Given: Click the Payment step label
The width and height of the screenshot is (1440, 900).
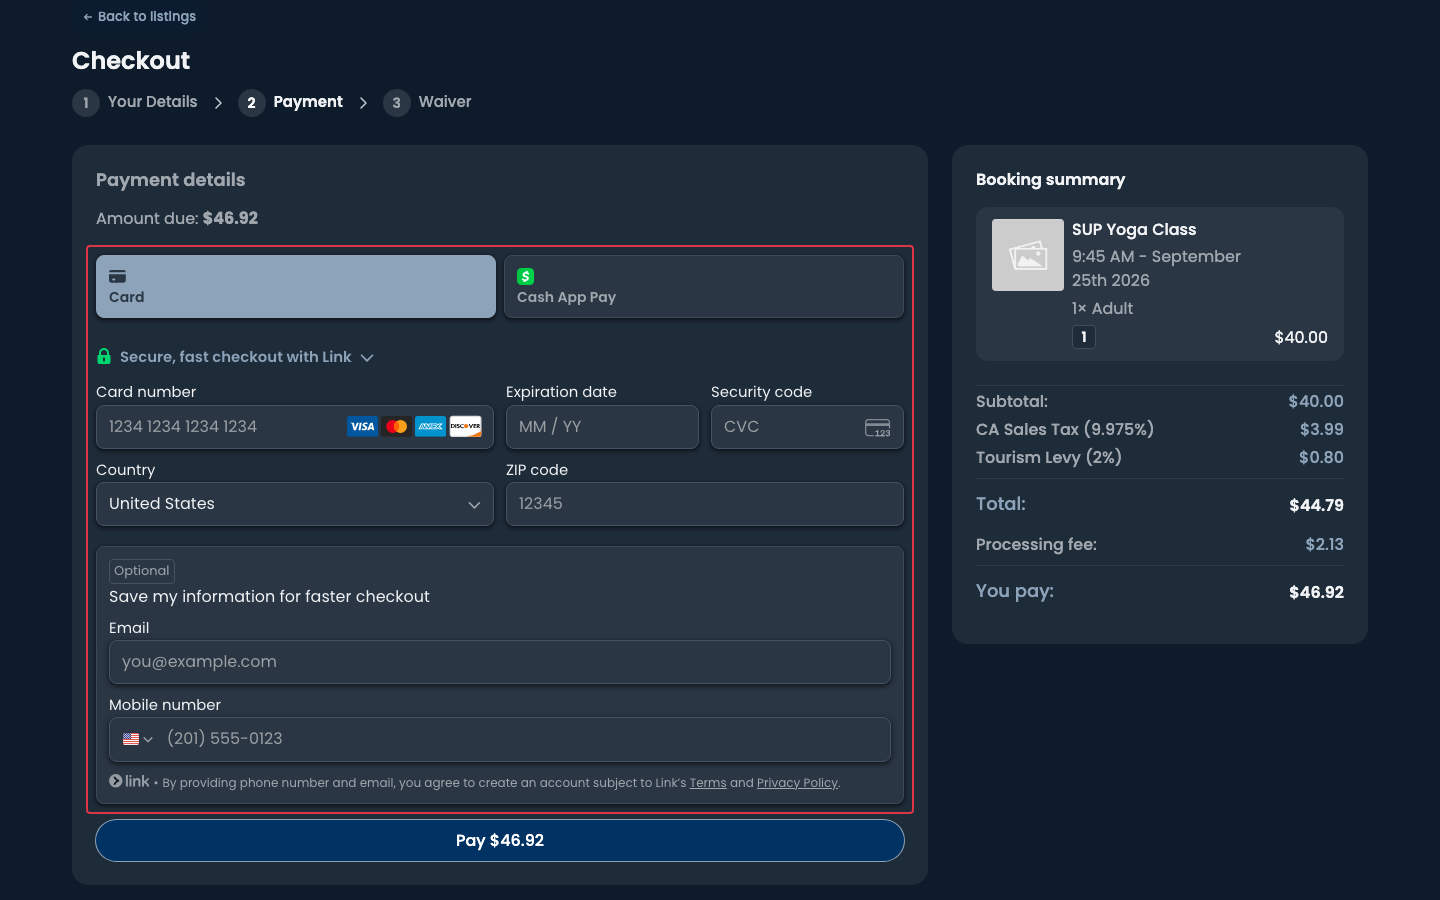Looking at the screenshot, I should tap(308, 102).
